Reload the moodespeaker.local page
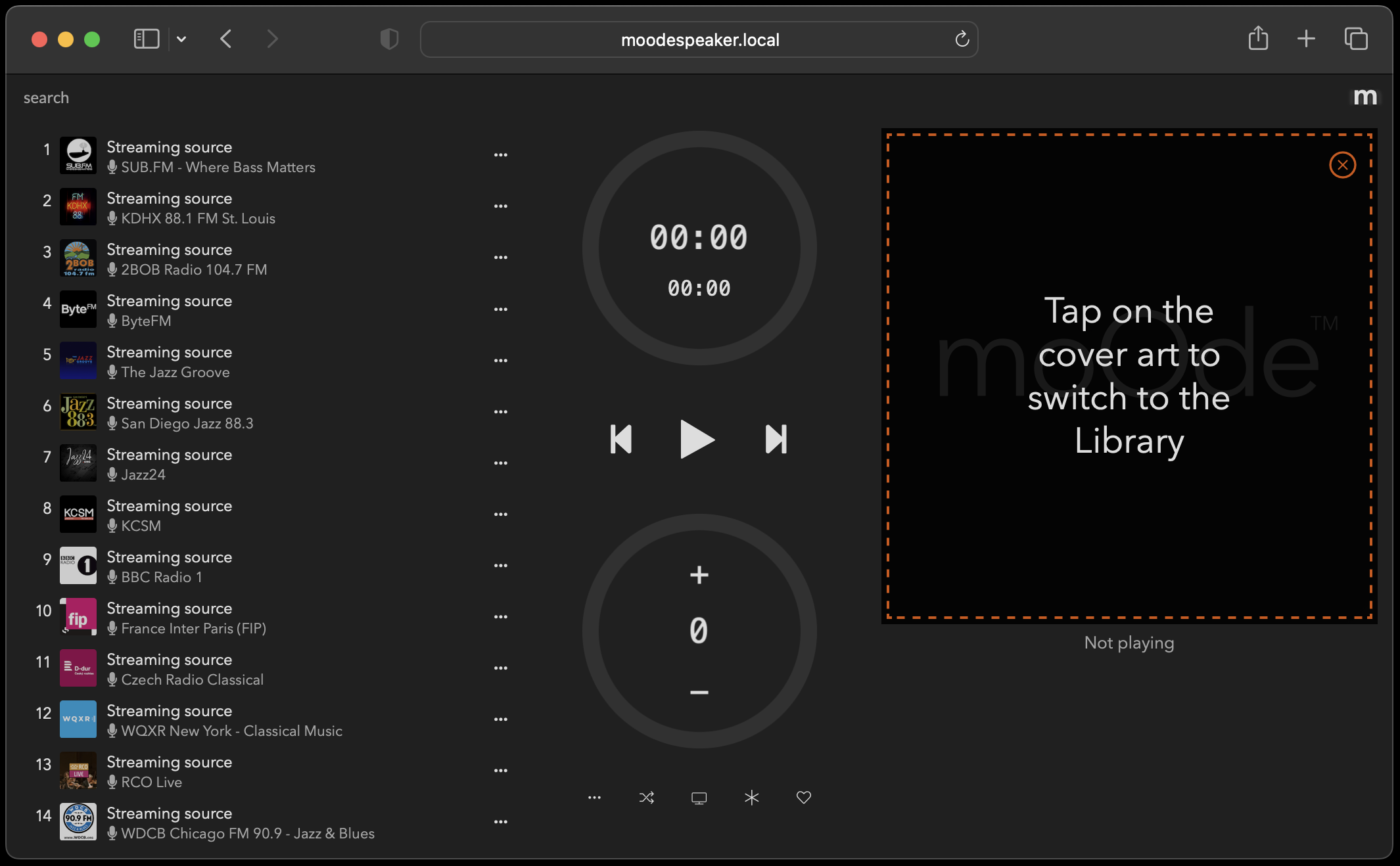The height and width of the screenshot is (866, 1400). pyautogui.click(x=961, y=39)
